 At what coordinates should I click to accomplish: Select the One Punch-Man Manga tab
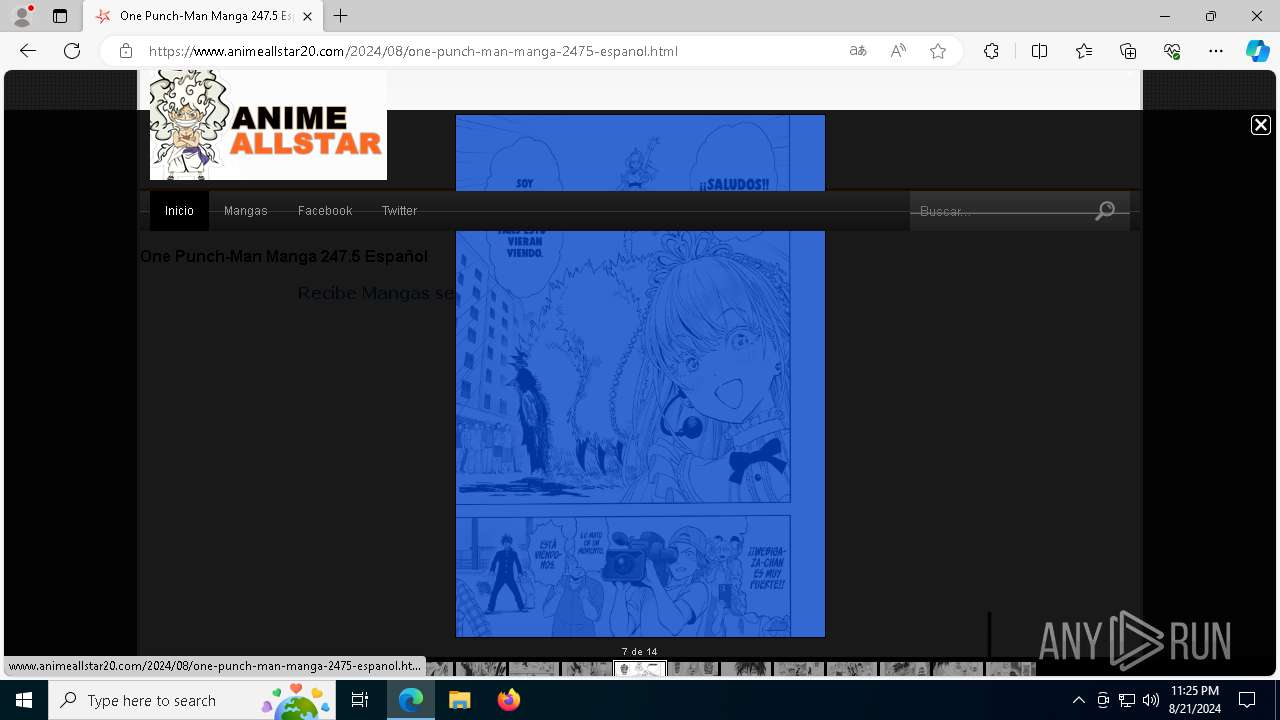click(x=203, y=16)
